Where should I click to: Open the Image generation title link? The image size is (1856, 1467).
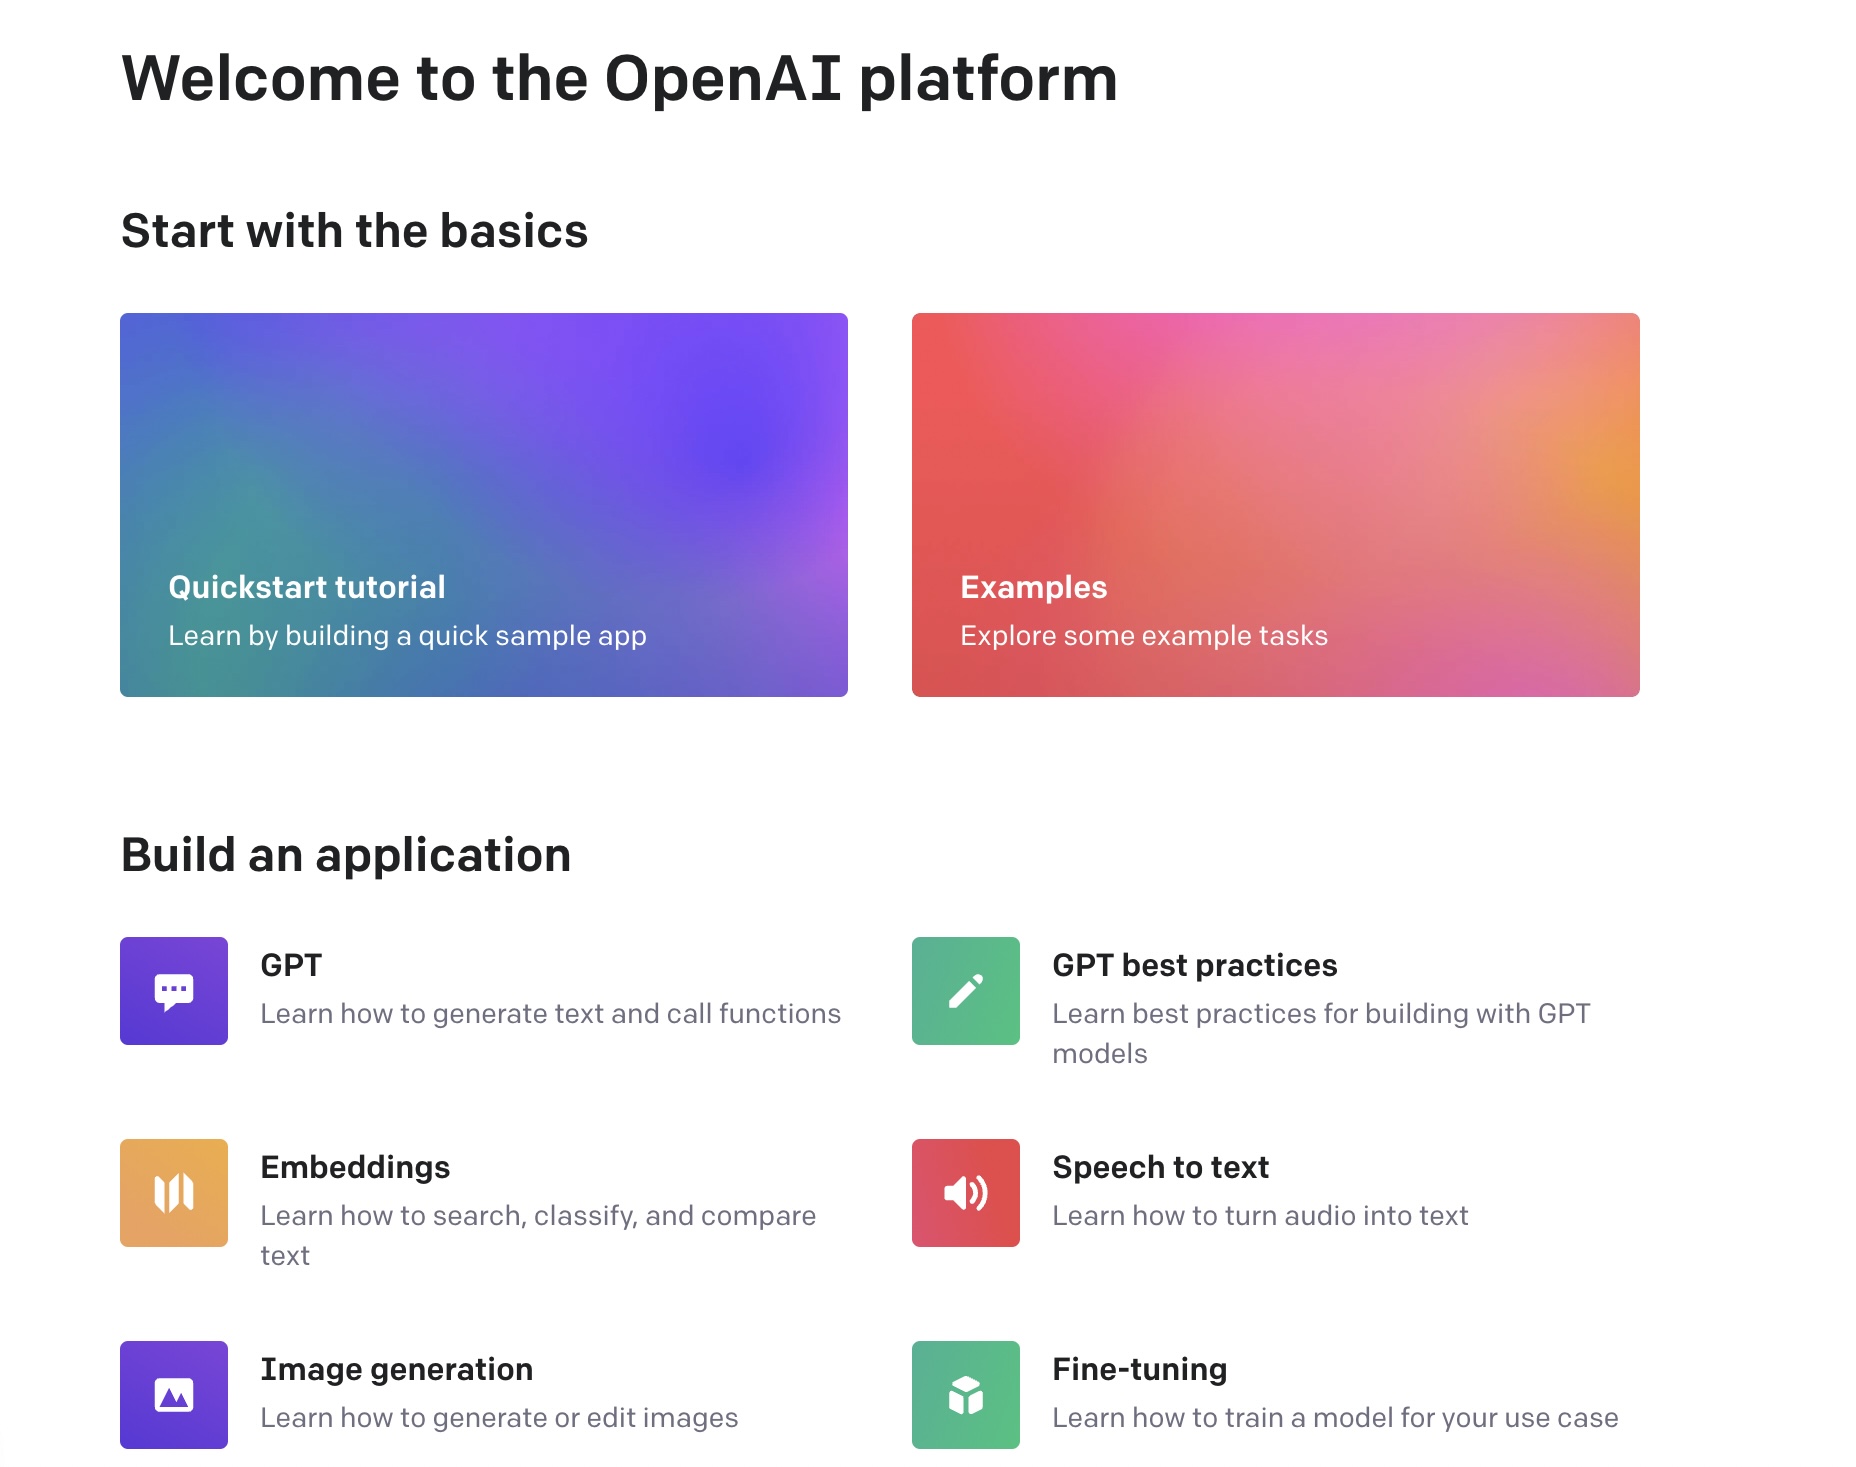(396, 1369)
